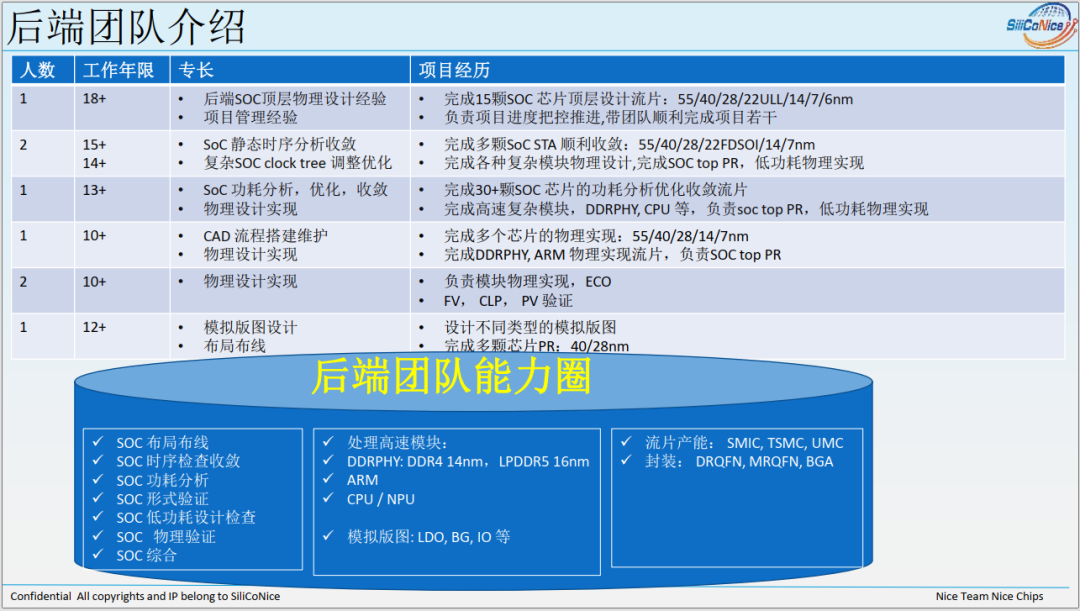1080x611 pixels.
Task: Click the checkmark beside 封装 entry
Action: [624, 461]
